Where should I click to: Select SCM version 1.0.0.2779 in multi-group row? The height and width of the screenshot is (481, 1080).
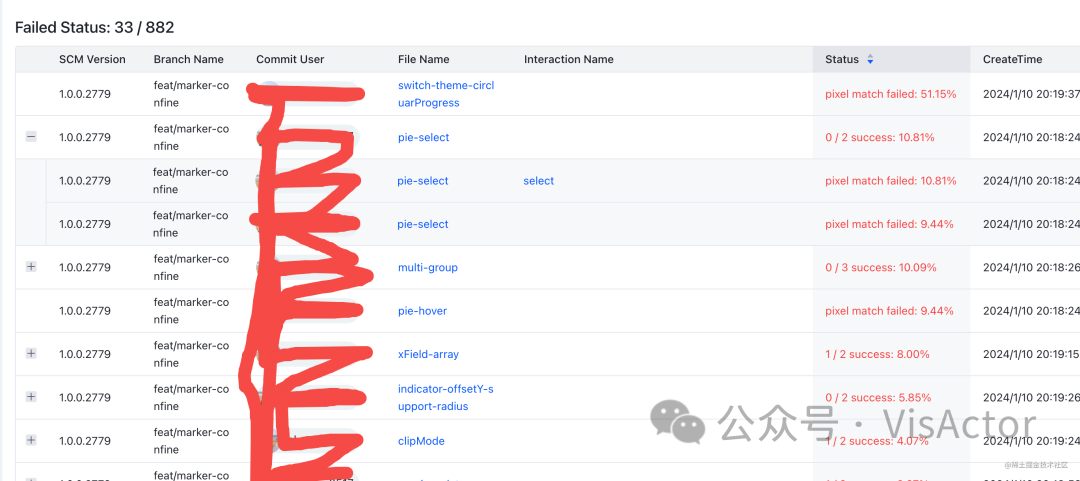(x=85, y=267)
